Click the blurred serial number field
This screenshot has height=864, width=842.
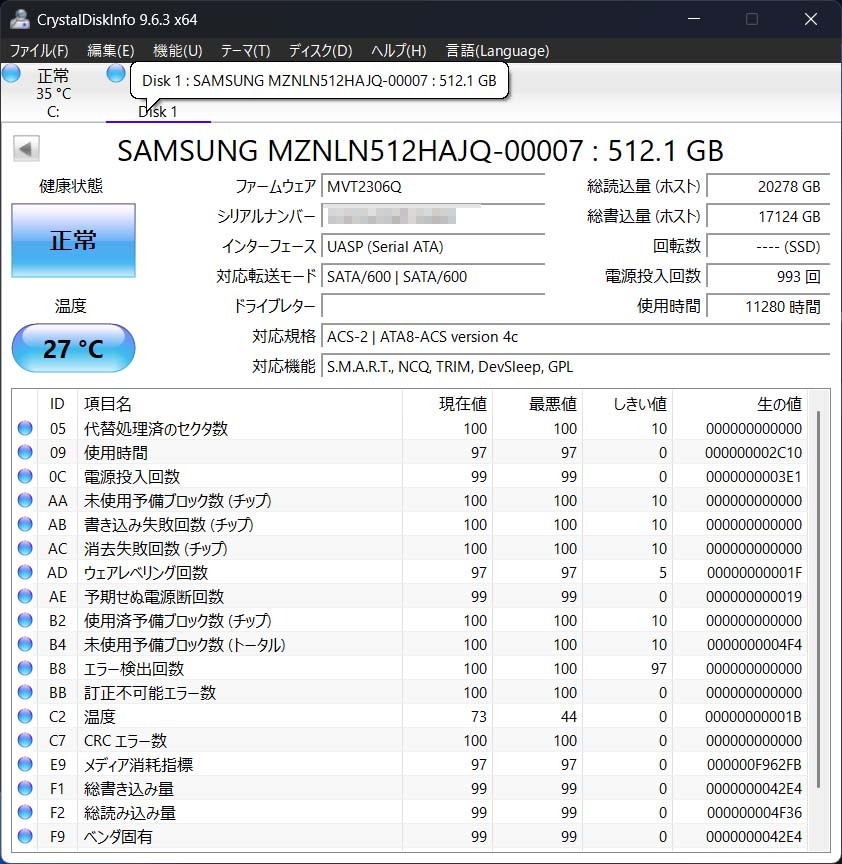(x=433, y=216)
